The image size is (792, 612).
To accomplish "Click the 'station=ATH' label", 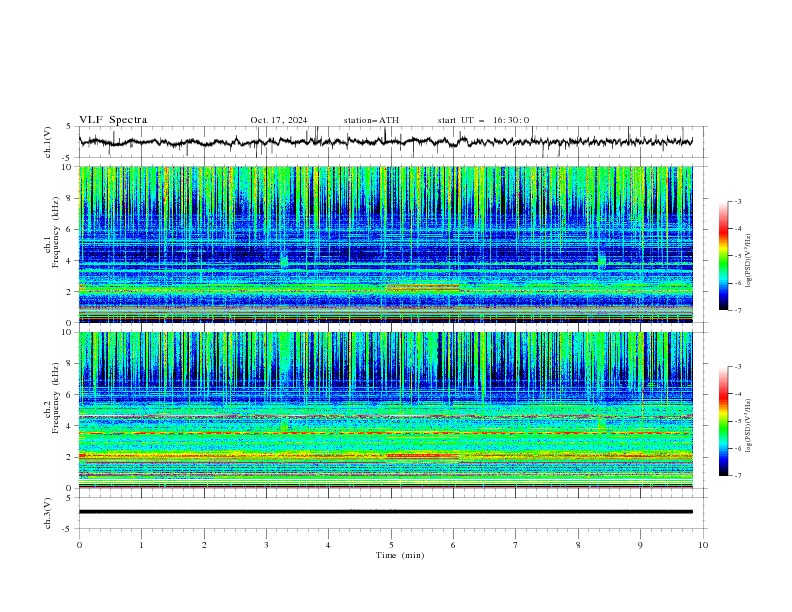I will point(371,120).
